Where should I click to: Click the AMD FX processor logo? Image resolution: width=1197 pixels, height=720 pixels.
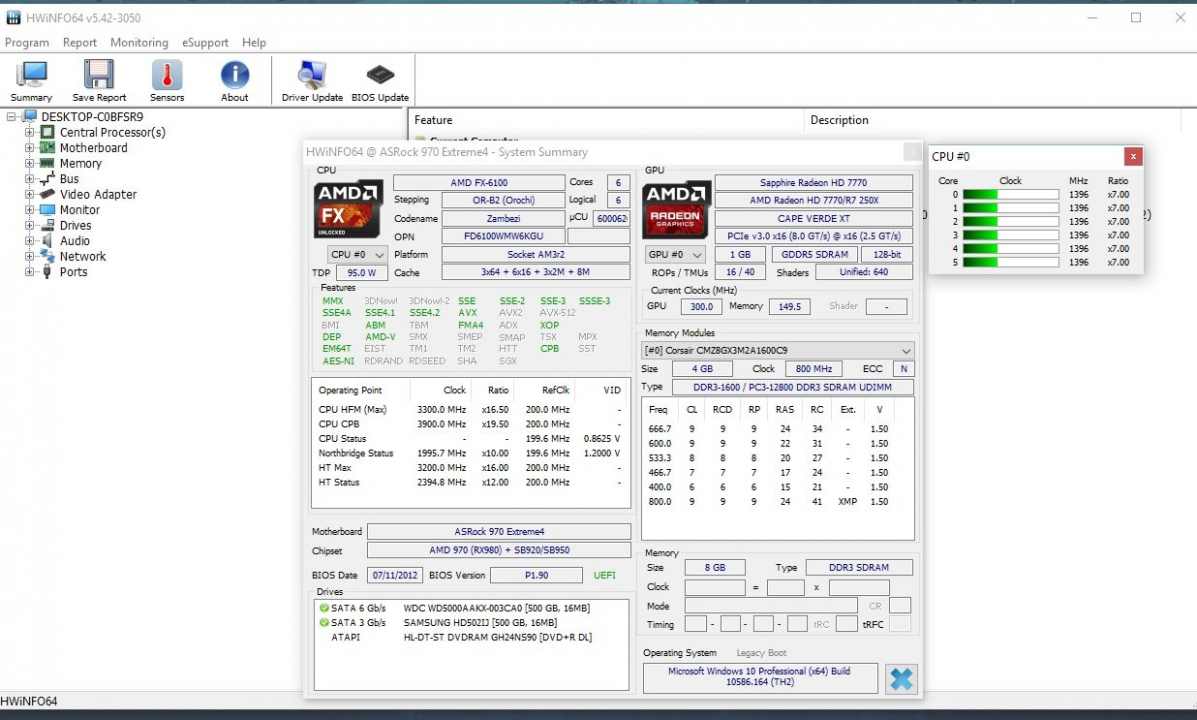[x=348, y=209]
